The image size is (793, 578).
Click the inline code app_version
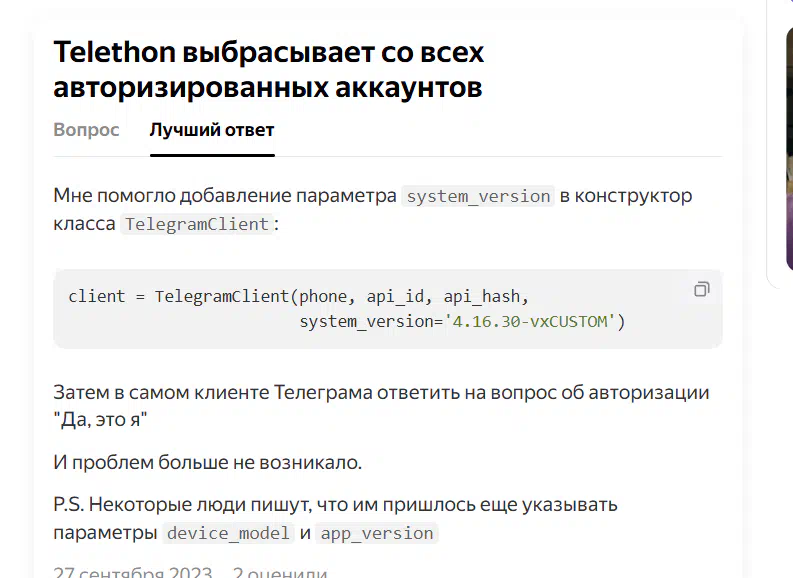click(376, 533)
